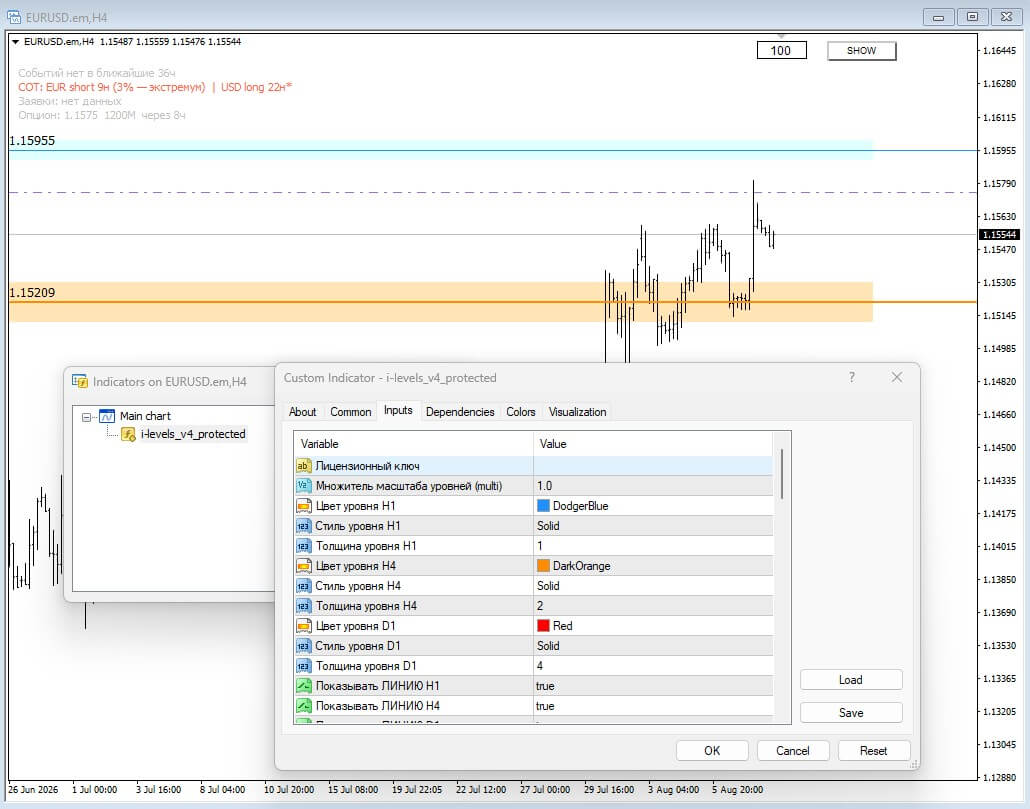Select i-levels_v4_protected in the indicators tree

[193, 434]
